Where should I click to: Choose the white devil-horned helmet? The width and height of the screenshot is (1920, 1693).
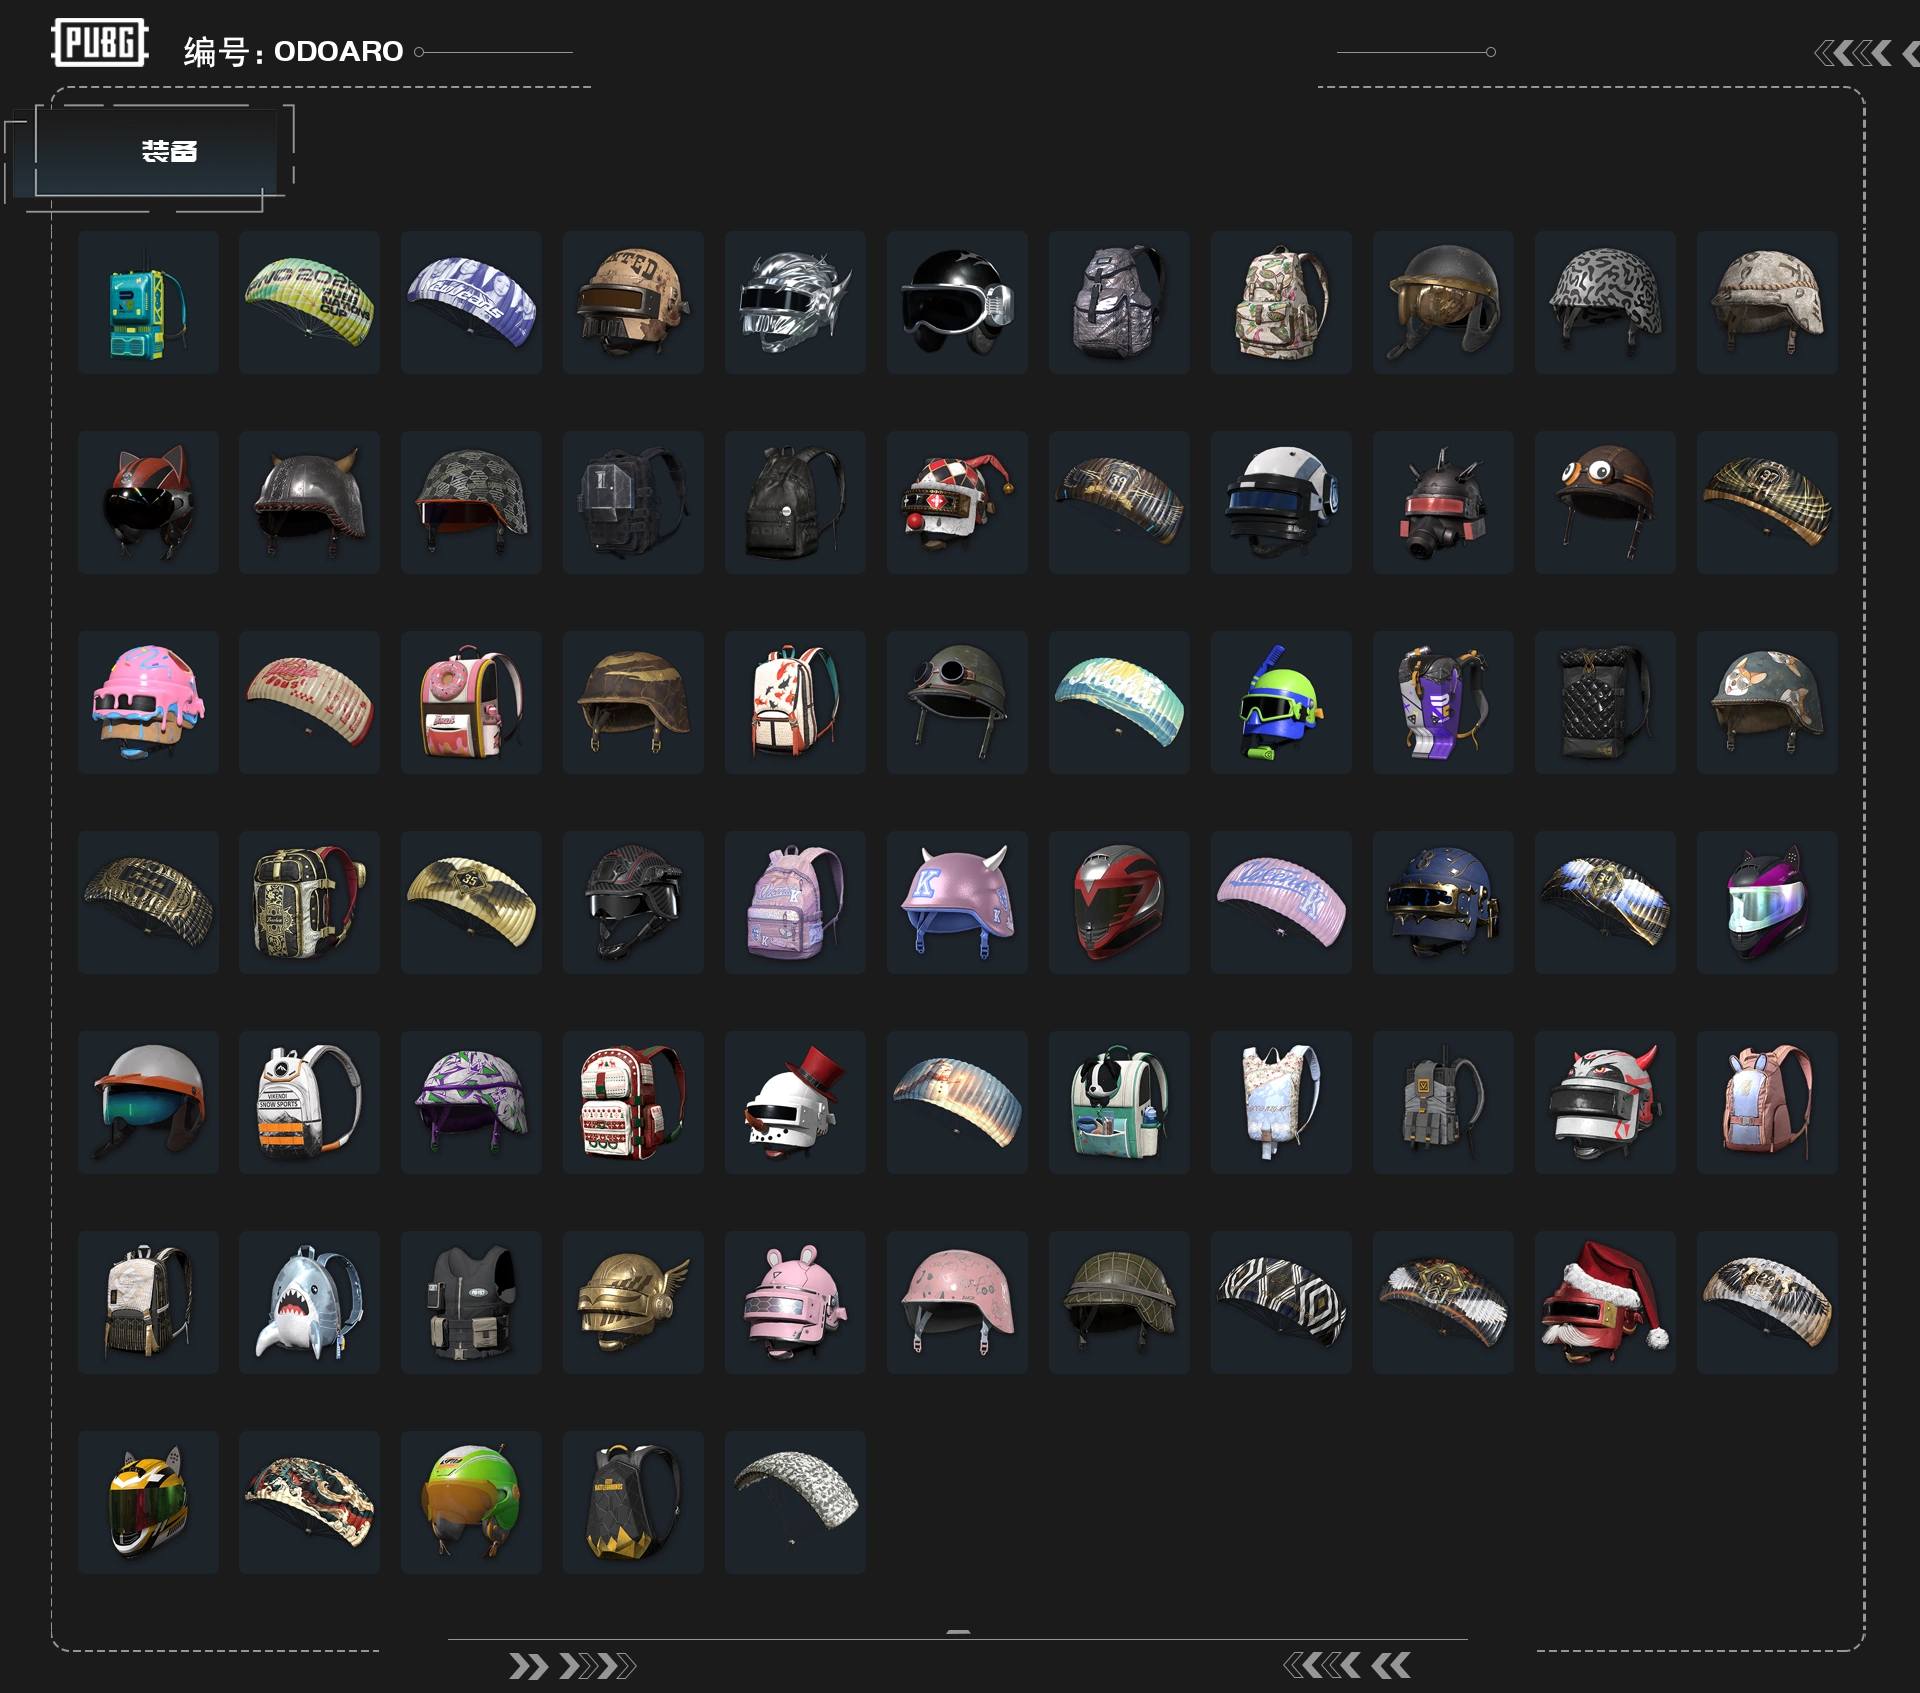pos(1606,1102)
